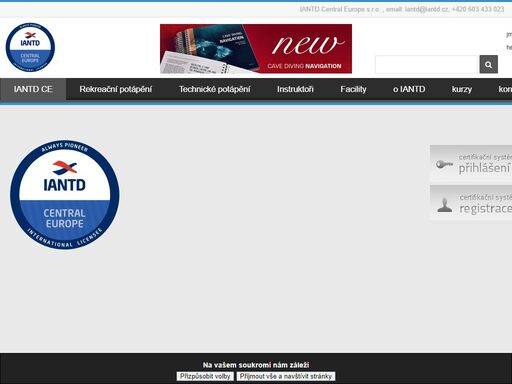The image size is (512, 384).
Task: Open the o IANTD menu item
Action: coord(409,89)
